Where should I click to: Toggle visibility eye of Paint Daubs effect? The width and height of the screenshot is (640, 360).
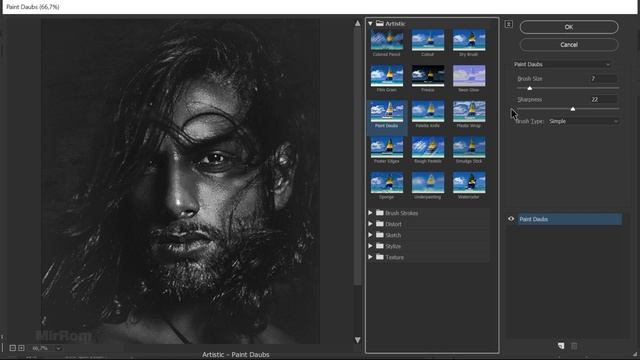[511, 219]
